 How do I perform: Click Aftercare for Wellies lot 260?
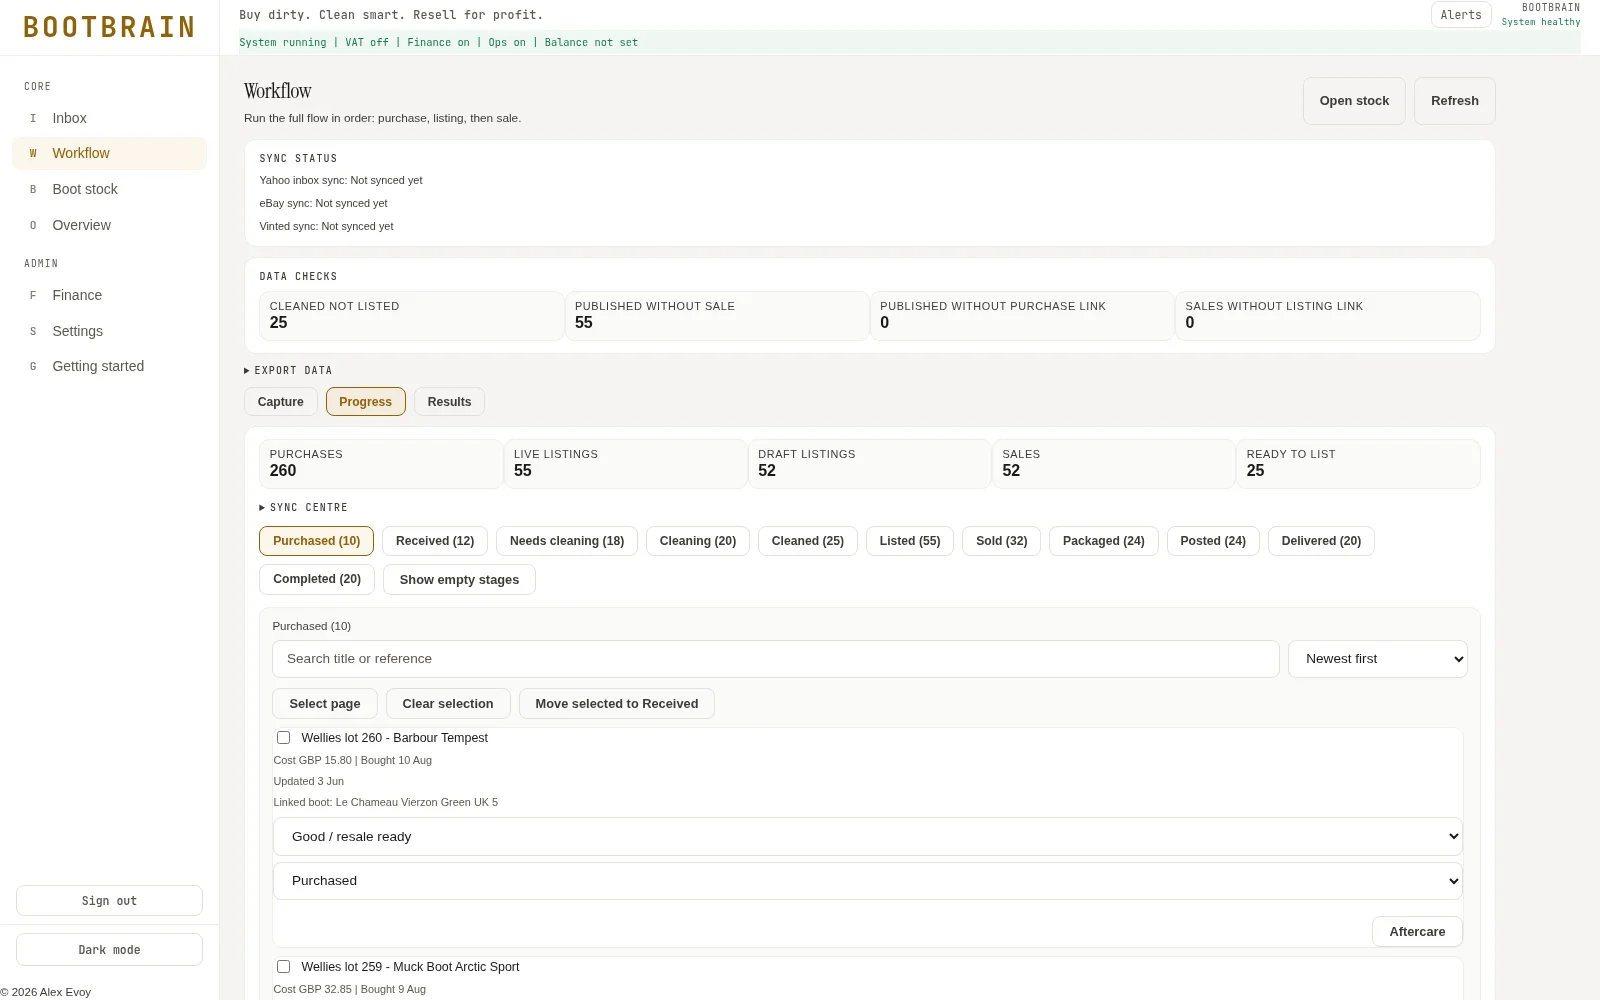[x=1417, y=931]
